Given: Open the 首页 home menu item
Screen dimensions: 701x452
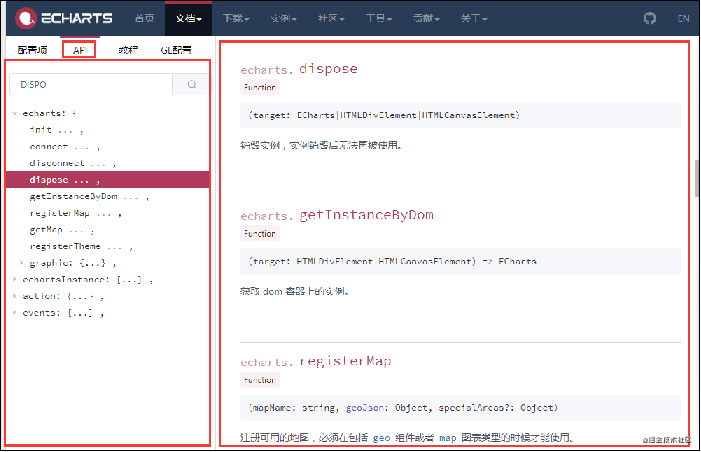Looking at the screenshot, I should (144, 18).
